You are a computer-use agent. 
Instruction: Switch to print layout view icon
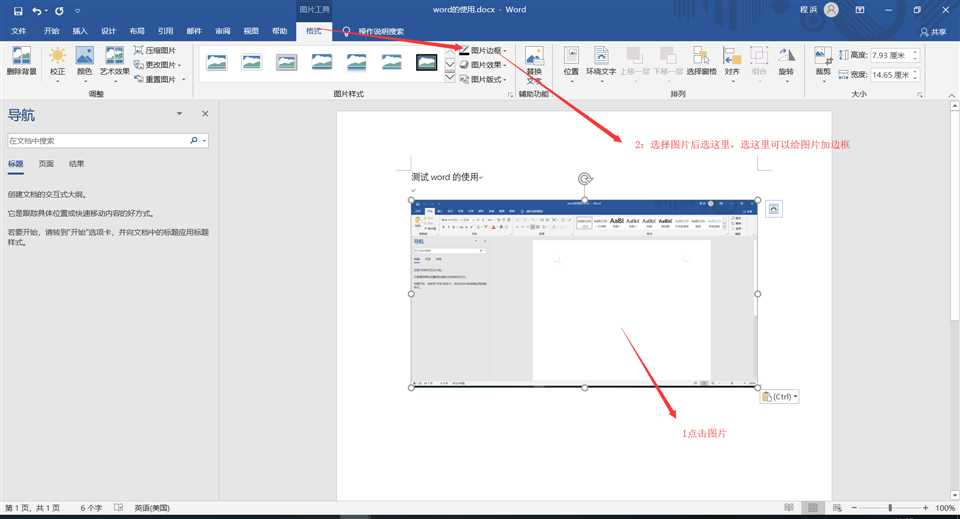[813, 508]
